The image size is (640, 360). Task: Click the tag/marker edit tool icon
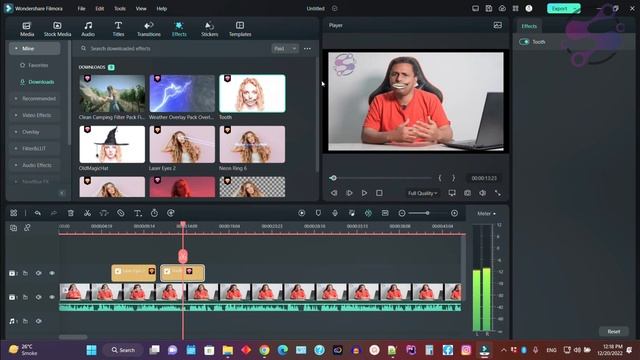click(120, 213)
